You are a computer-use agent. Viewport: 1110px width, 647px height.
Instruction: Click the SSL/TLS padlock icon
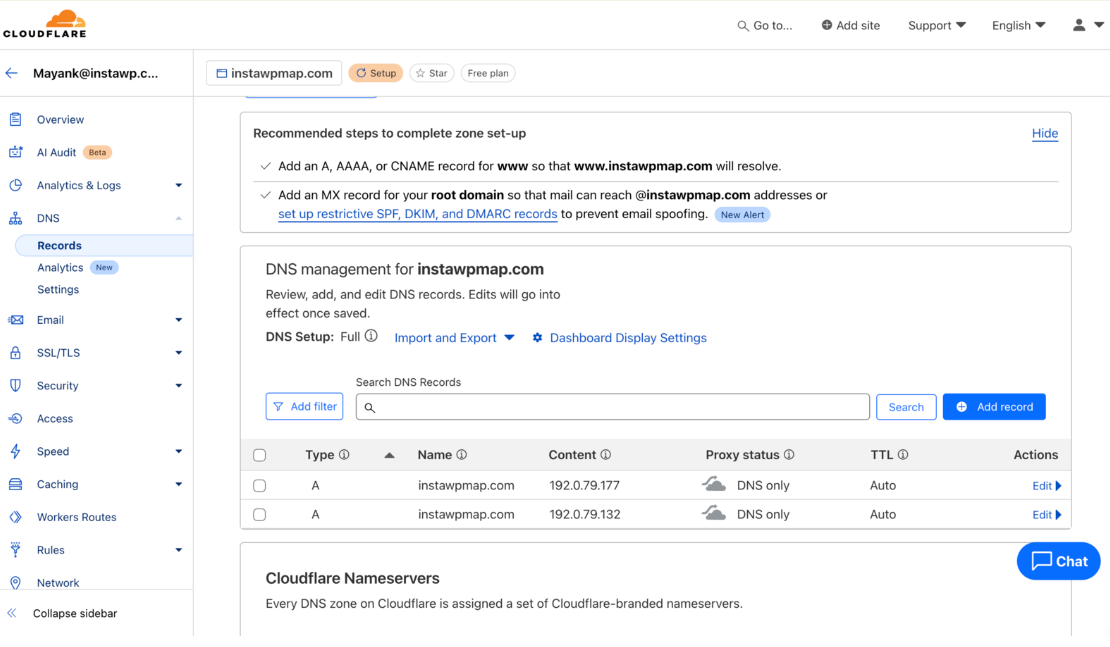coord(16,353)
